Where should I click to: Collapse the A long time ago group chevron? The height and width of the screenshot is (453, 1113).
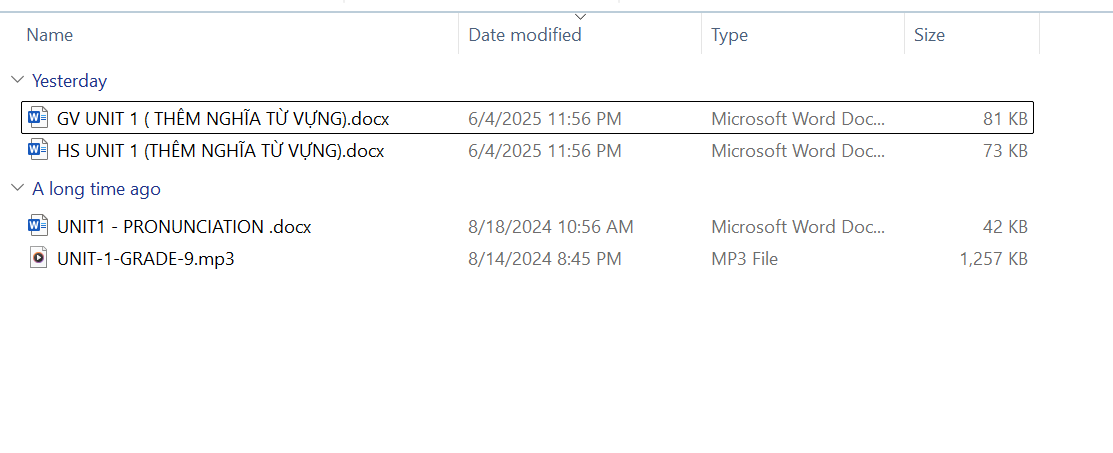17,189
